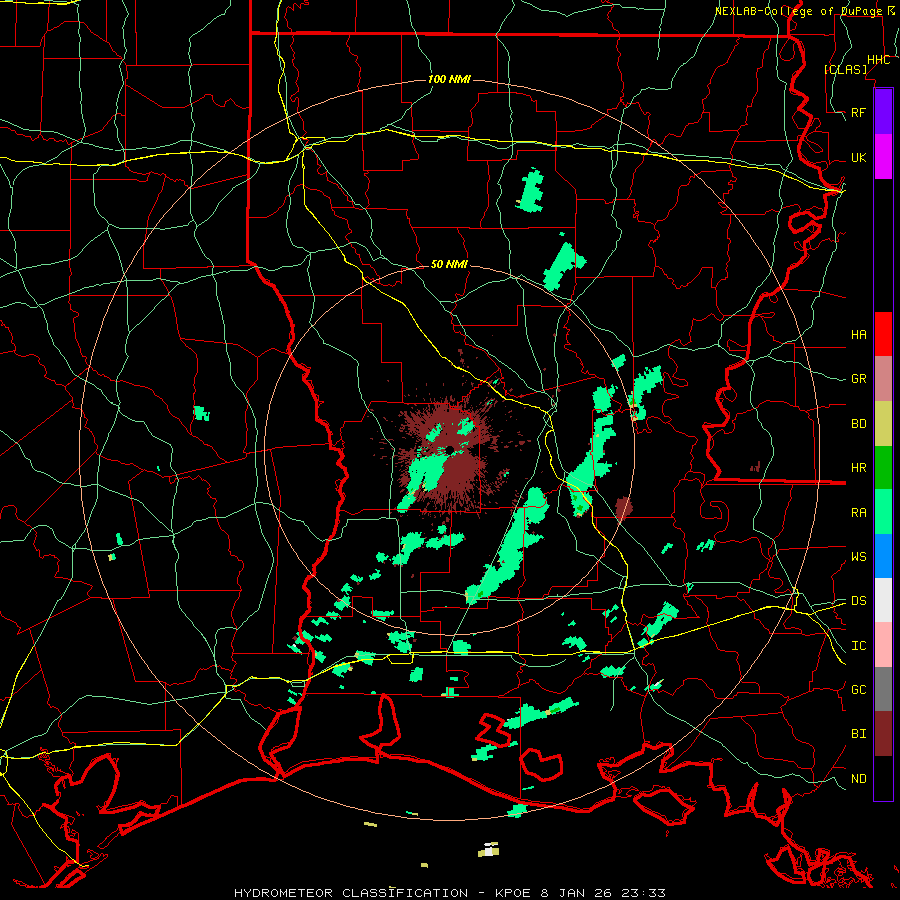This screenshot has width=900, height=900.
Task: Click the UK legend label
Action: (x=858, y=157)
